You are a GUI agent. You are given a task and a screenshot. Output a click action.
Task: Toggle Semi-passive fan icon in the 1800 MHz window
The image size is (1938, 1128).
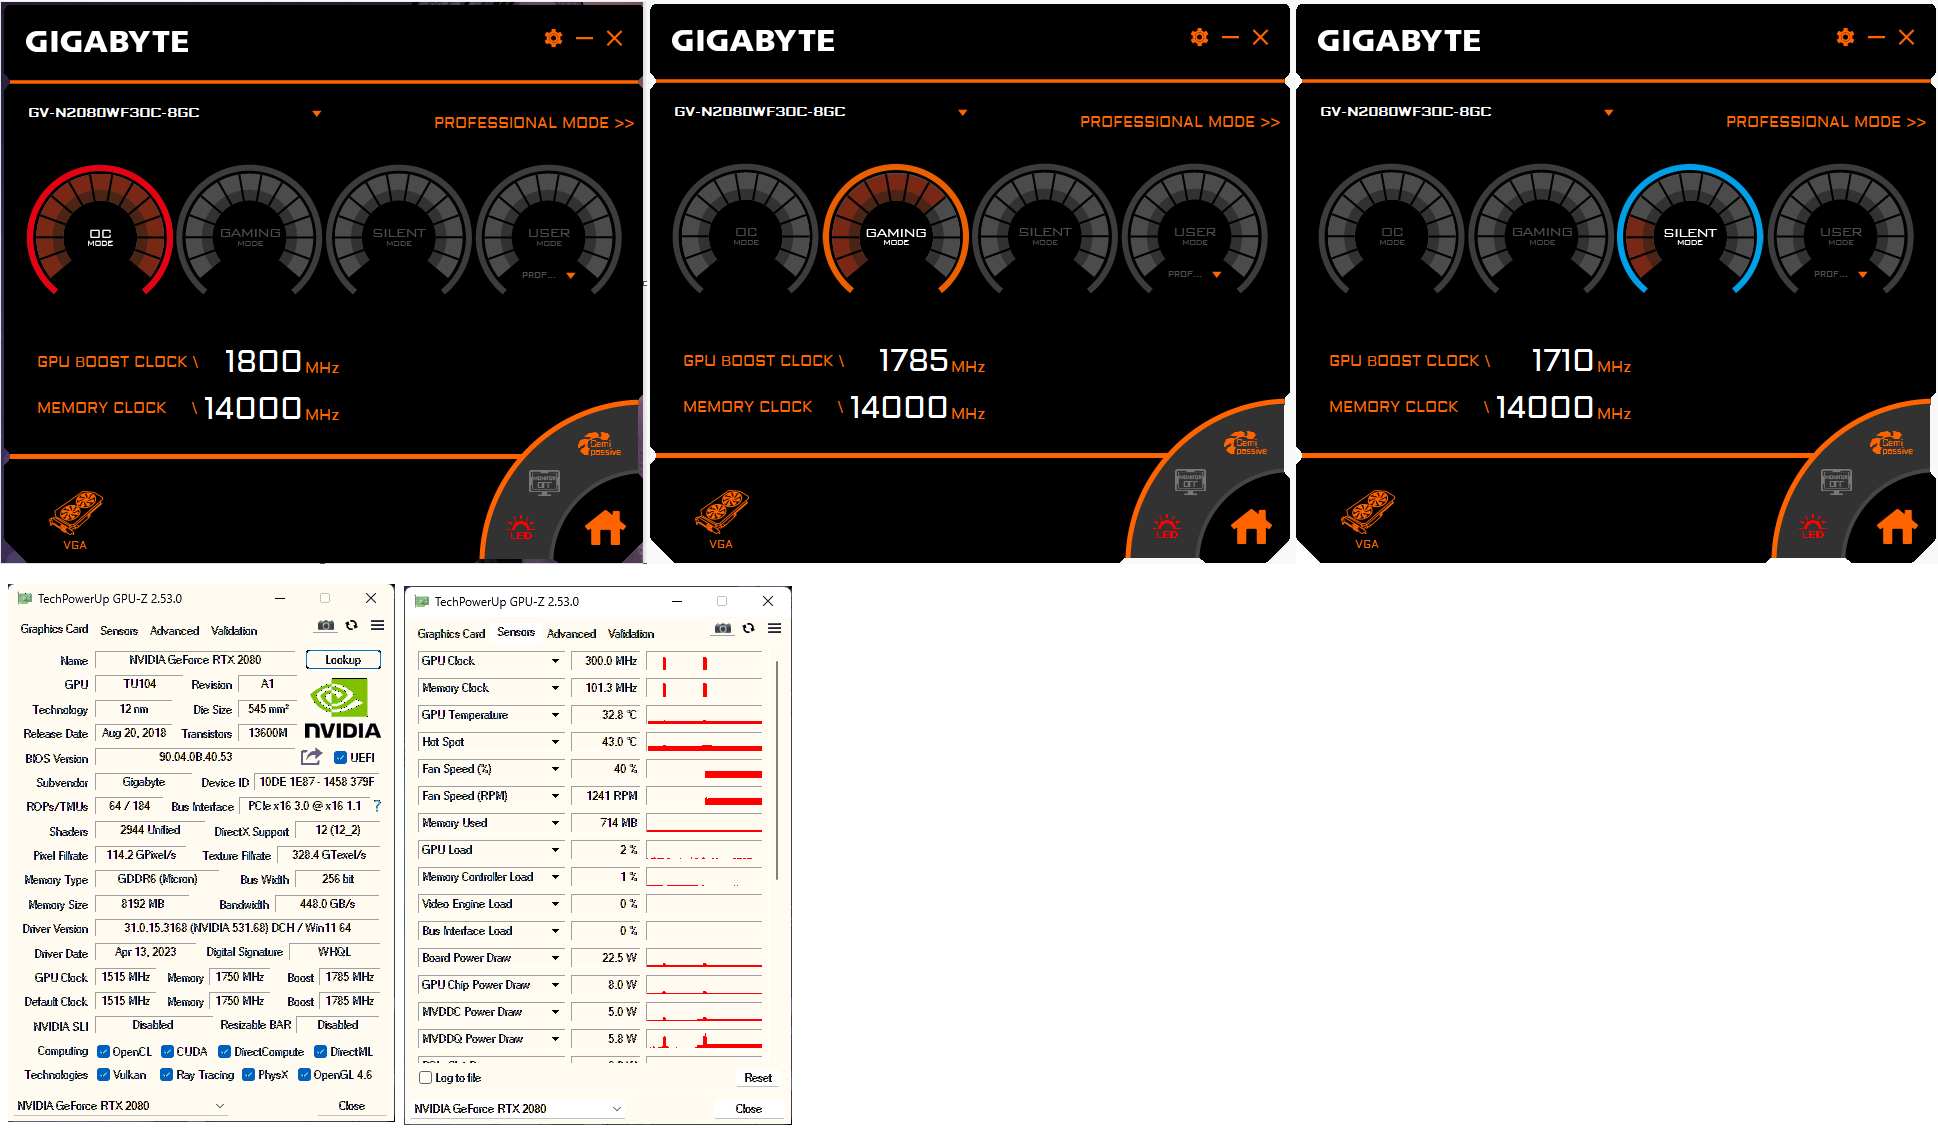click(x=600, y=445)
